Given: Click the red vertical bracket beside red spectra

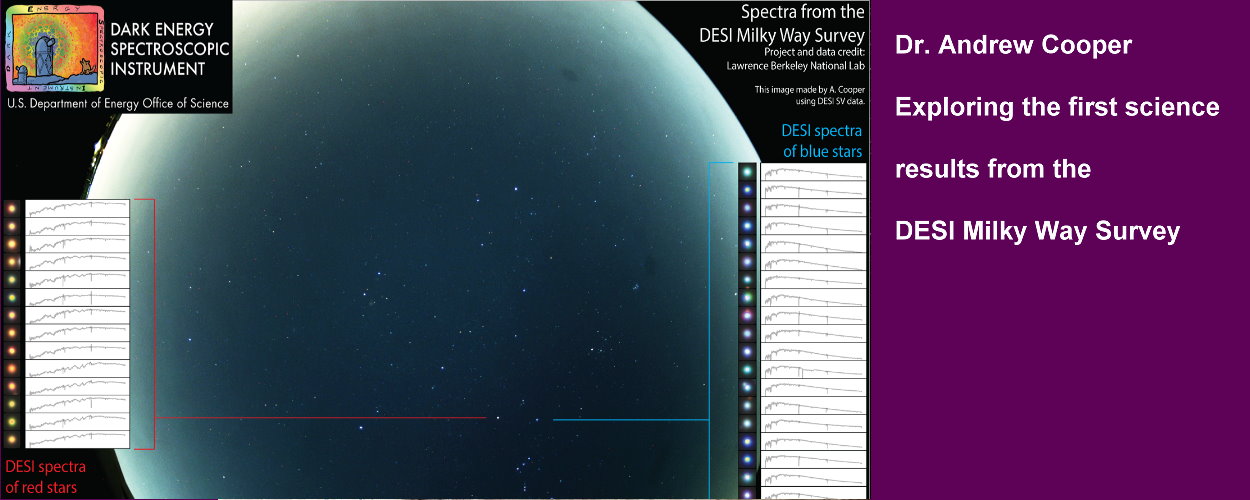Looking at the screenshot, I should [x=154, y=322].
